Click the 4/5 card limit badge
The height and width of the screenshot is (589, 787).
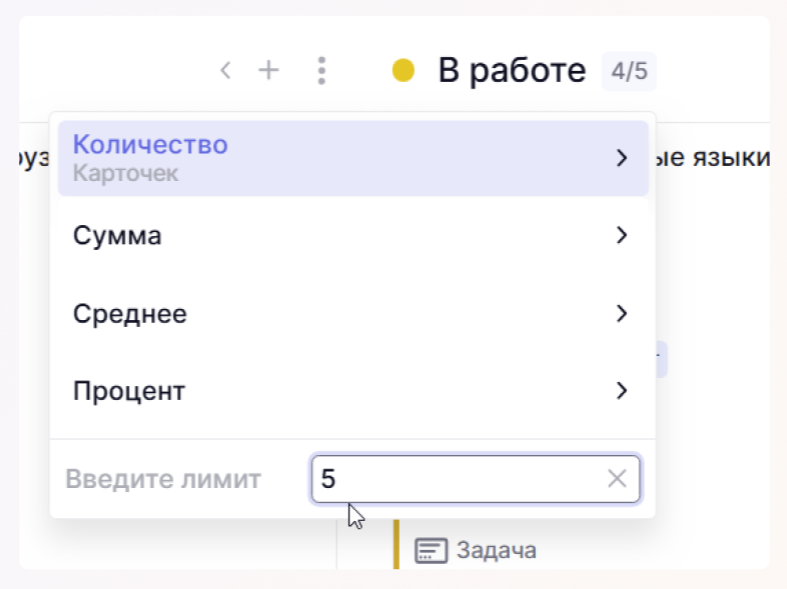[628, 71]
